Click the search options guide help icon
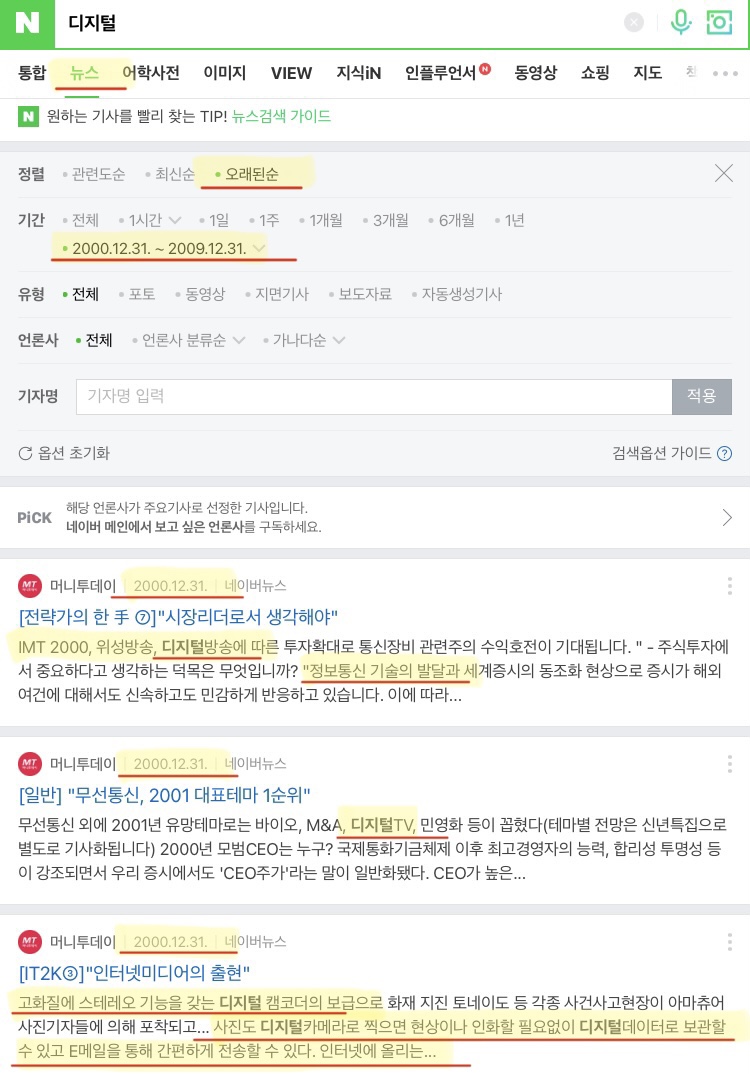The height and width of the screenshot is (1074, 750). tap(724, 453)
